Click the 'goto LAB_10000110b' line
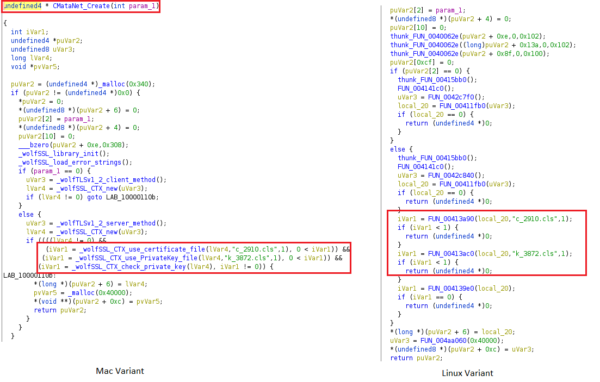This screenshot has height=382, width=600. click(92, 198)
